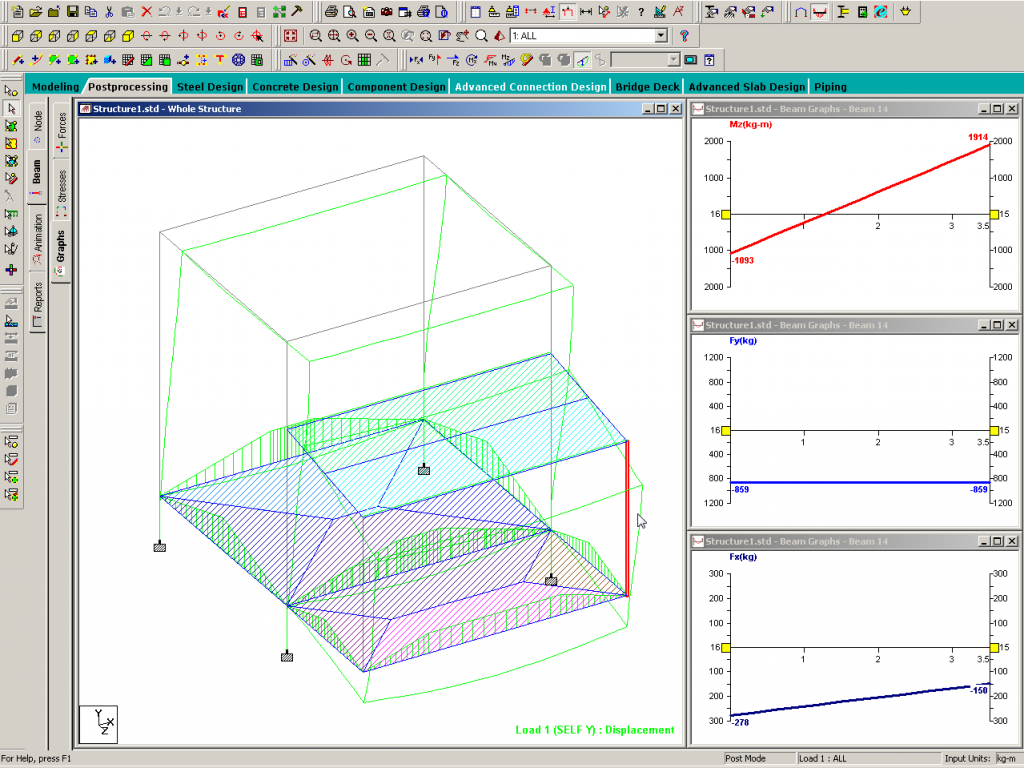Display whole structure icon
1024x768 pixels.
point(291,36)
